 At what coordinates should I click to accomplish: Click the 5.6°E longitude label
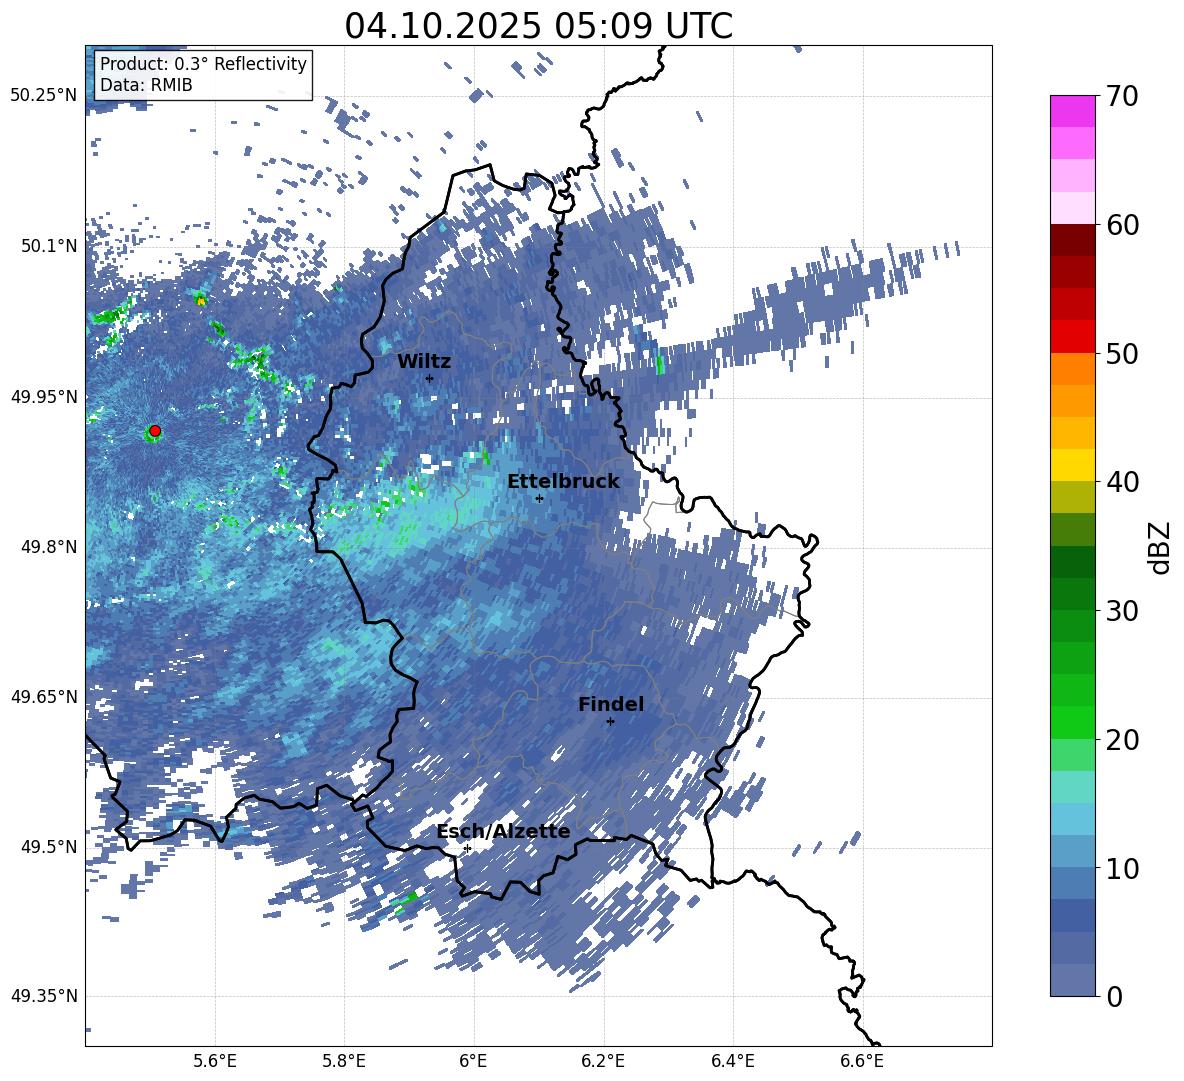215,1061
